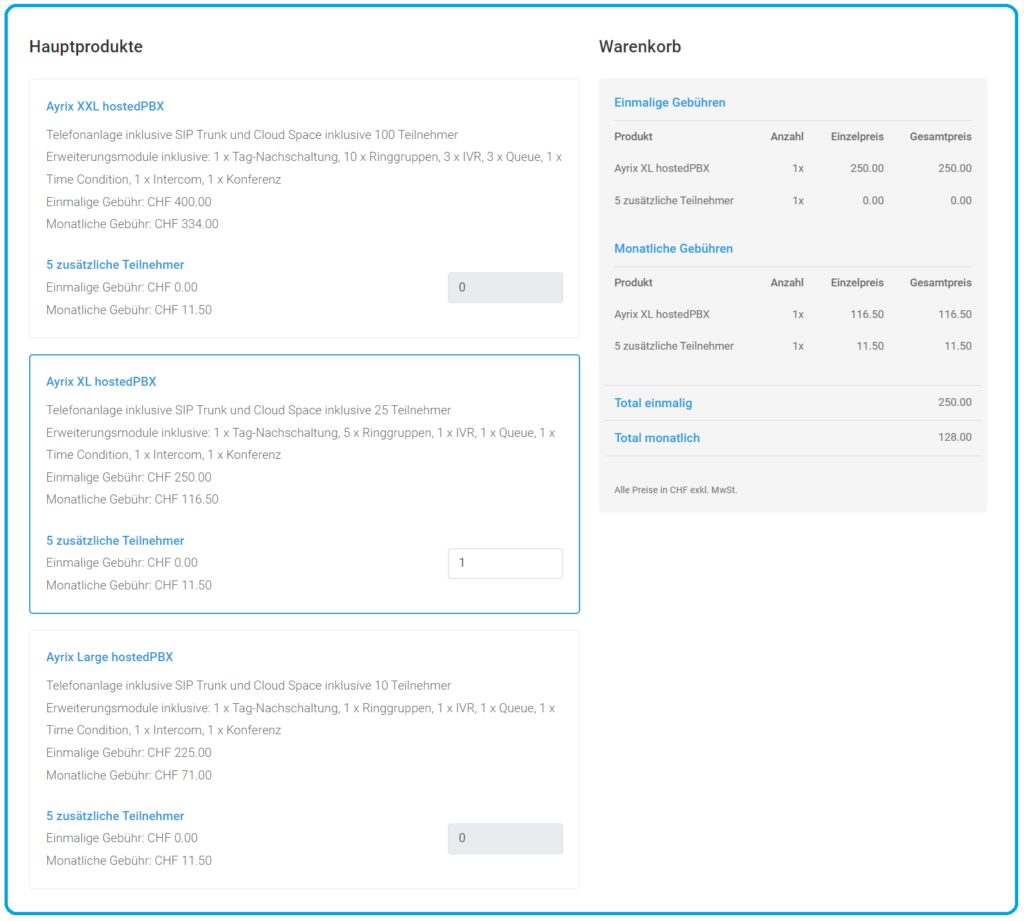Click 'Einzelpreis' column header under Monatliche Gebühren

click(857, 283)
